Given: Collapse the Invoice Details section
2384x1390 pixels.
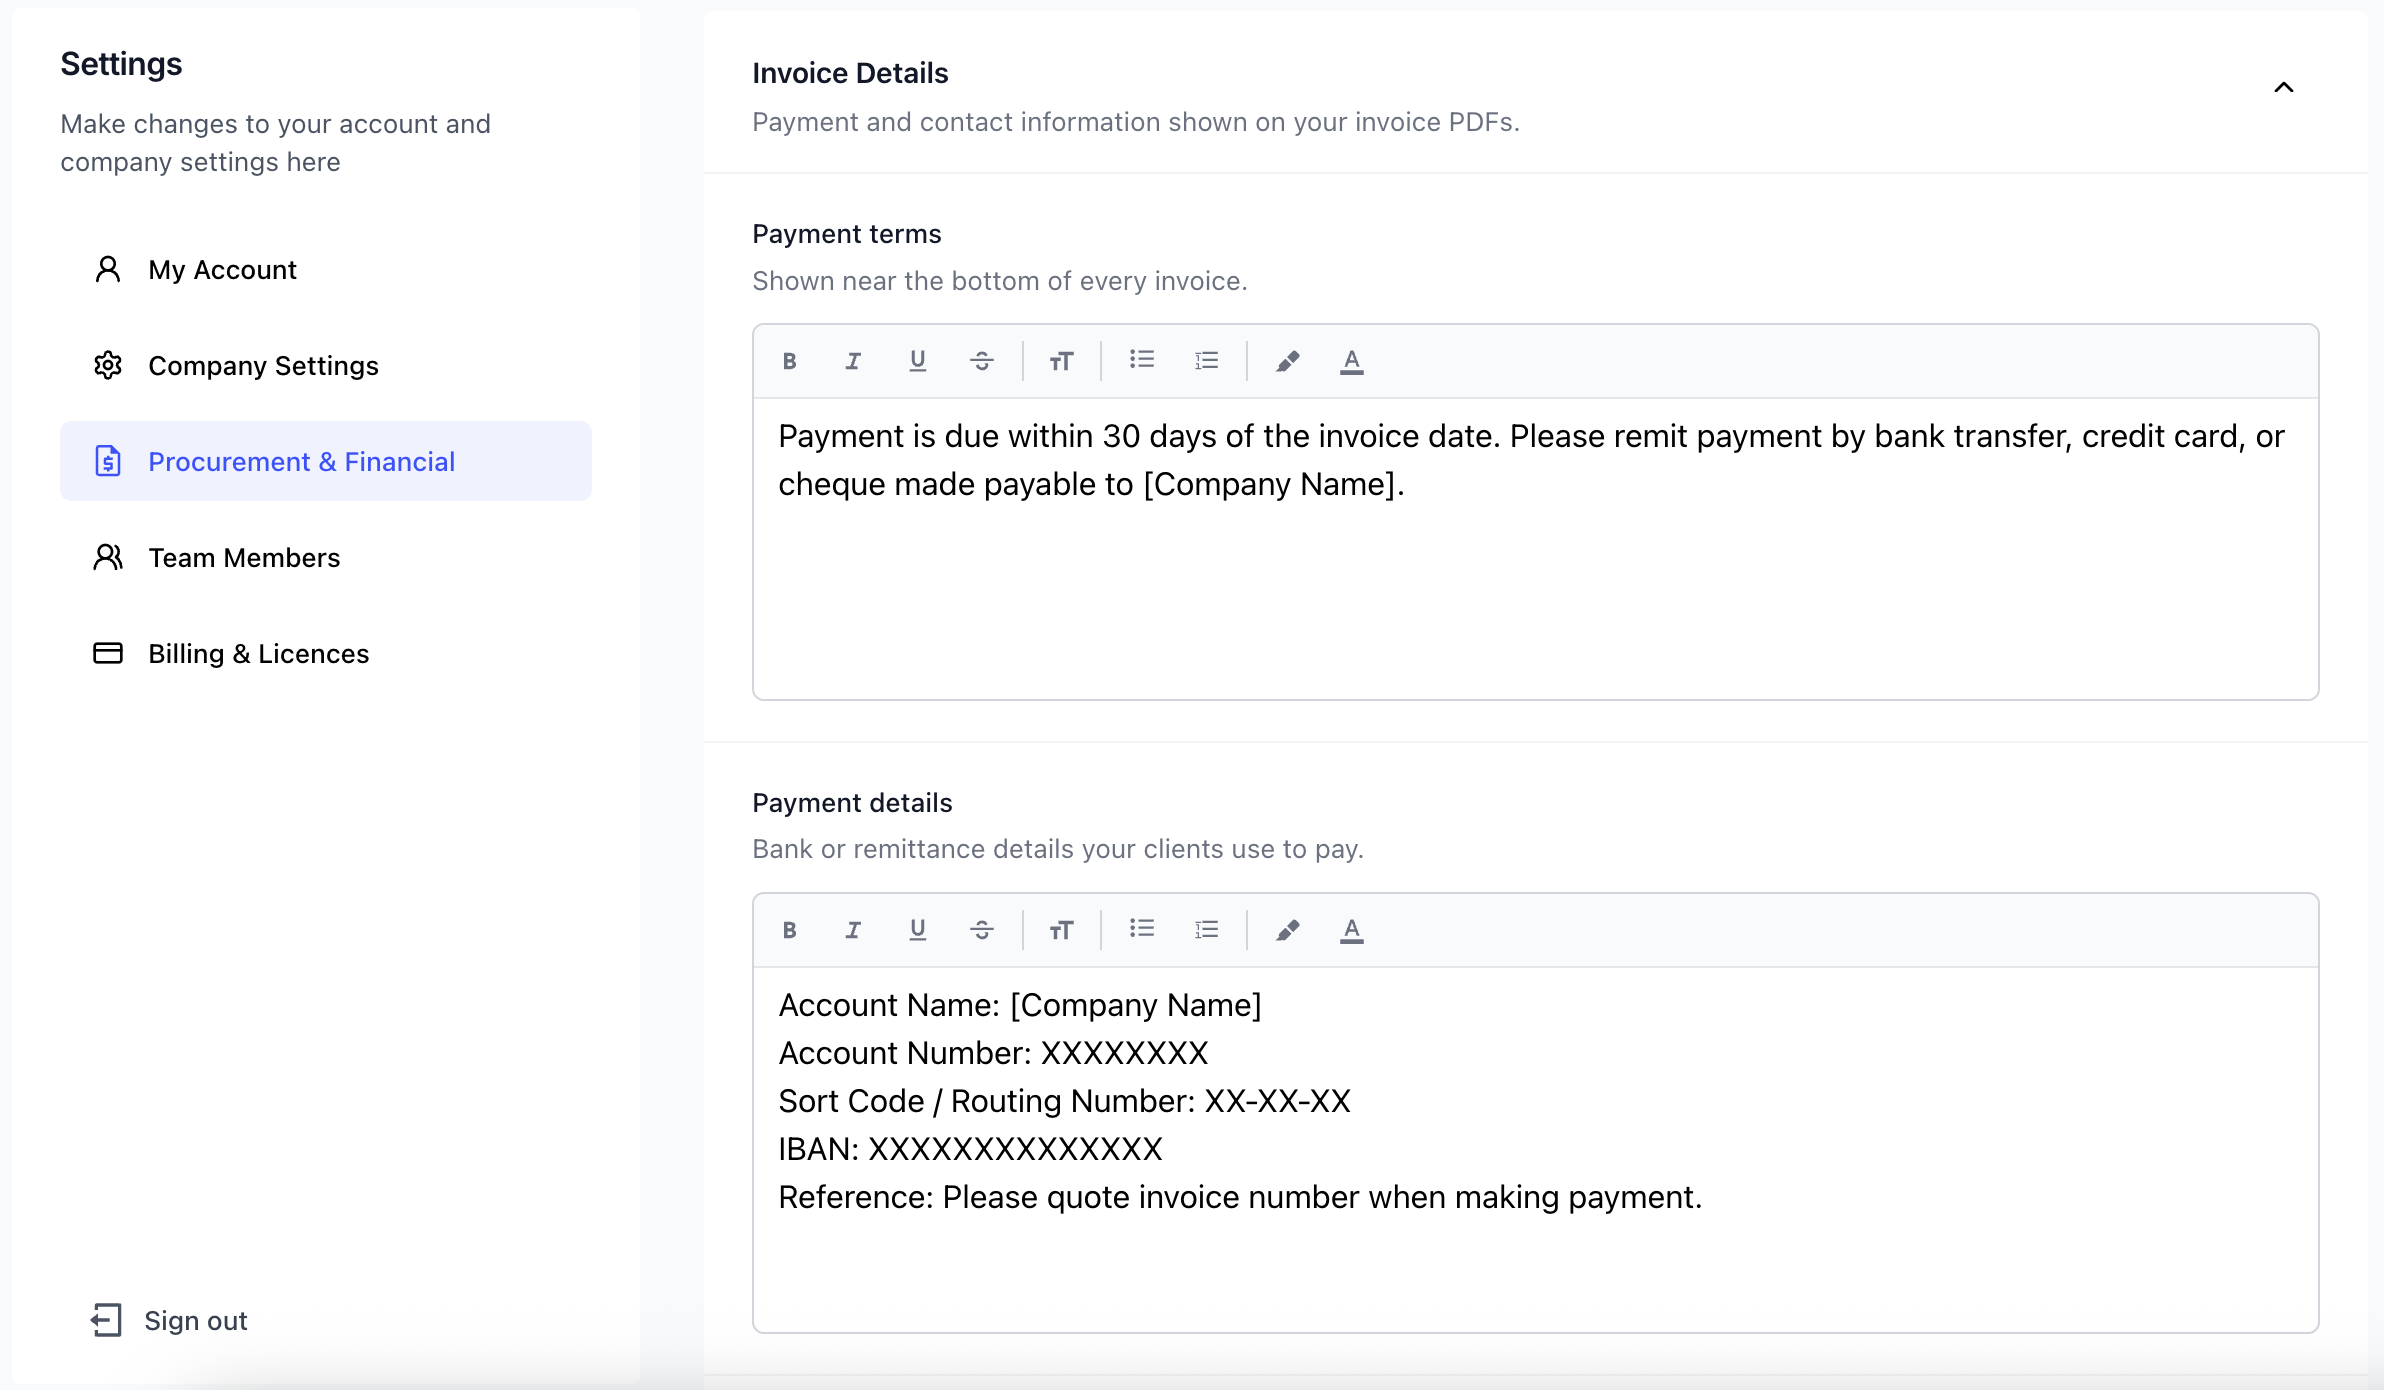Looking at the screenshot, I should [x=2283, y=88].
